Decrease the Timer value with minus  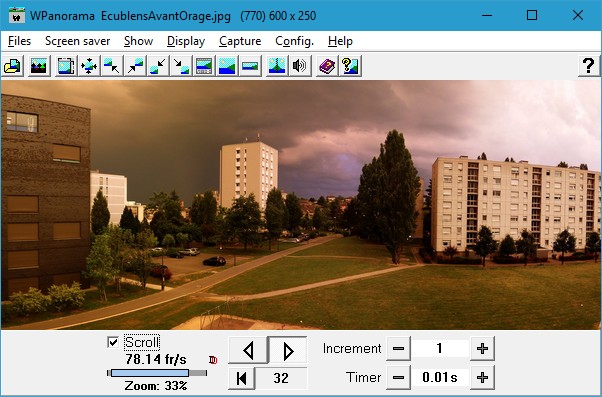398,377
